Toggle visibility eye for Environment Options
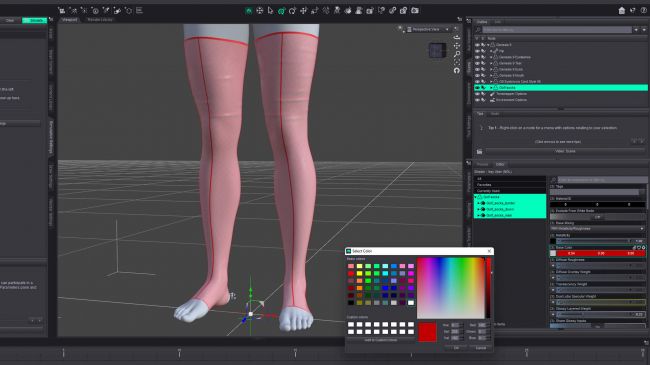The width and height of the screenshot is (650, 365). pyautogui.click(x=477, y=100)
